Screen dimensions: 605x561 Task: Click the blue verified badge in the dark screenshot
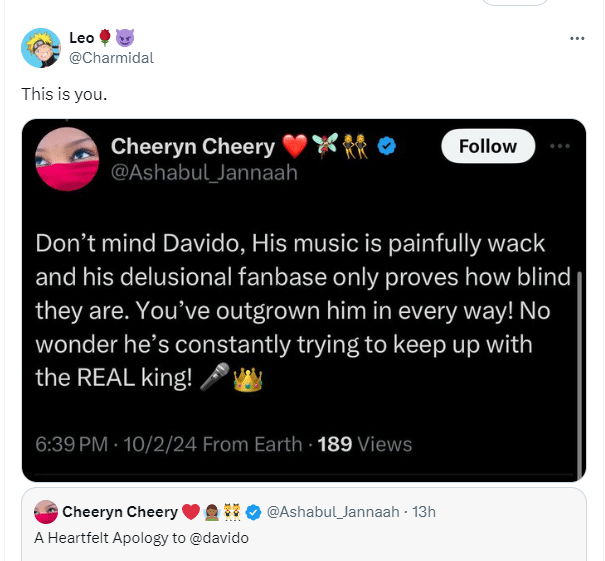tap(386, 147)
